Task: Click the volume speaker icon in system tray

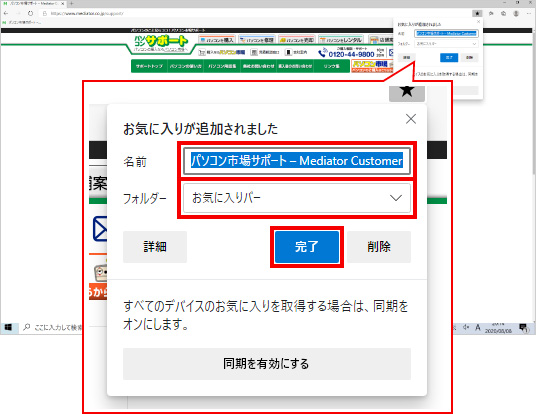Action: (x=466, y=328)
